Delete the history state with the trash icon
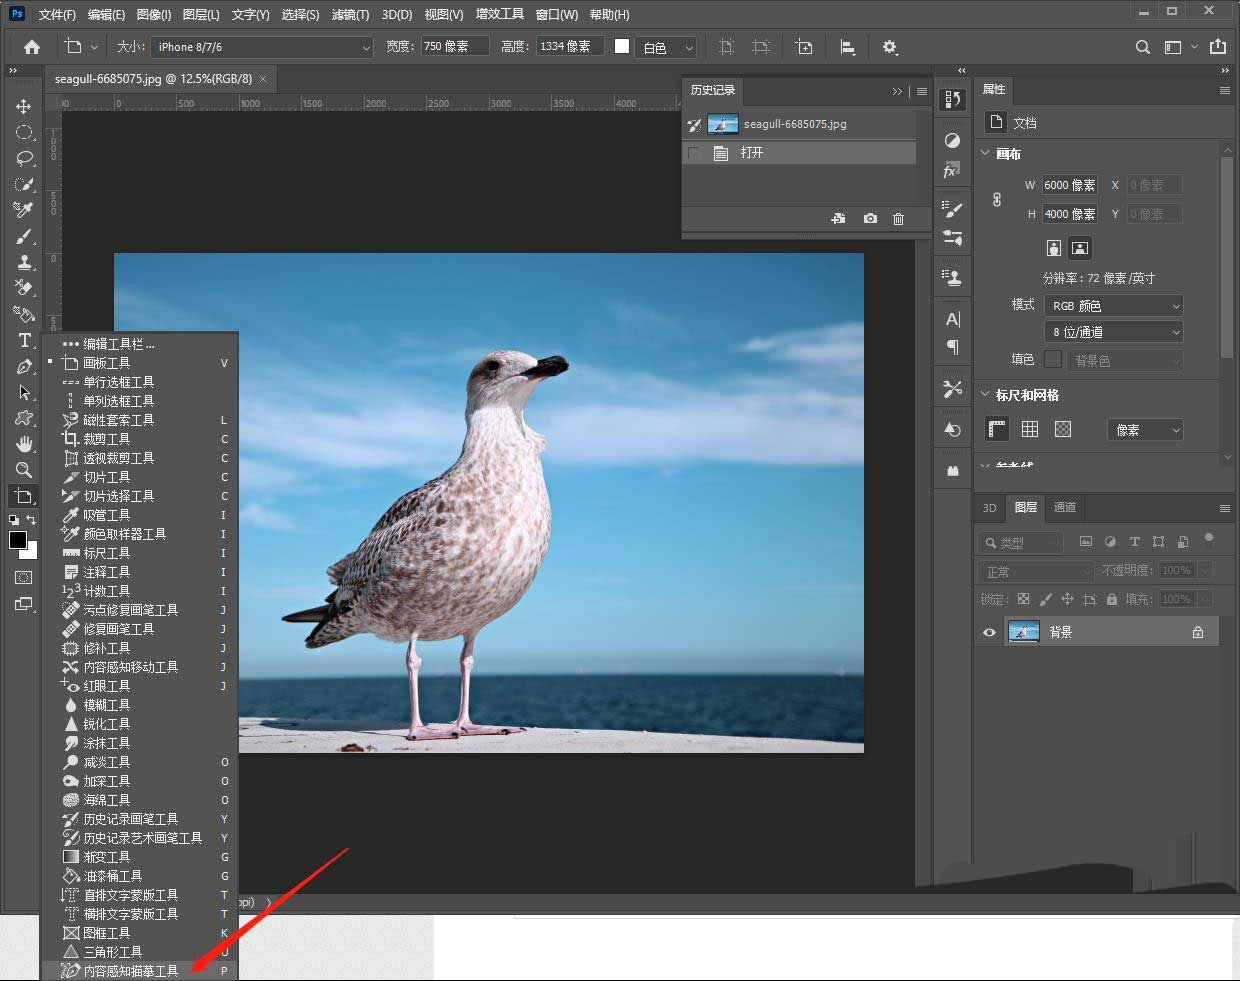This screenshot has height=981, width=1240. point(898,219)
